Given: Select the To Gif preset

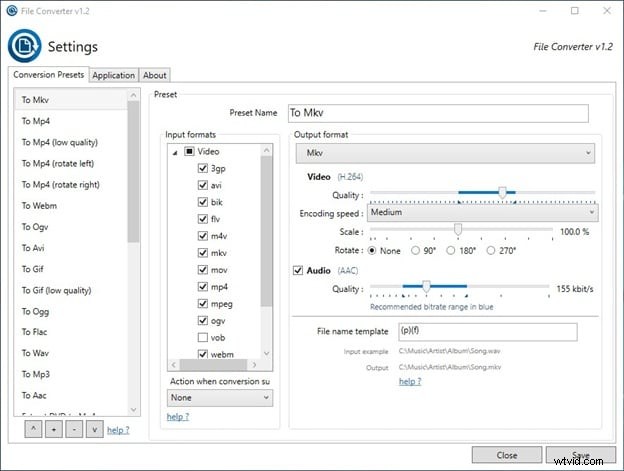Looking at the screenshot, I should coord(71,269).
